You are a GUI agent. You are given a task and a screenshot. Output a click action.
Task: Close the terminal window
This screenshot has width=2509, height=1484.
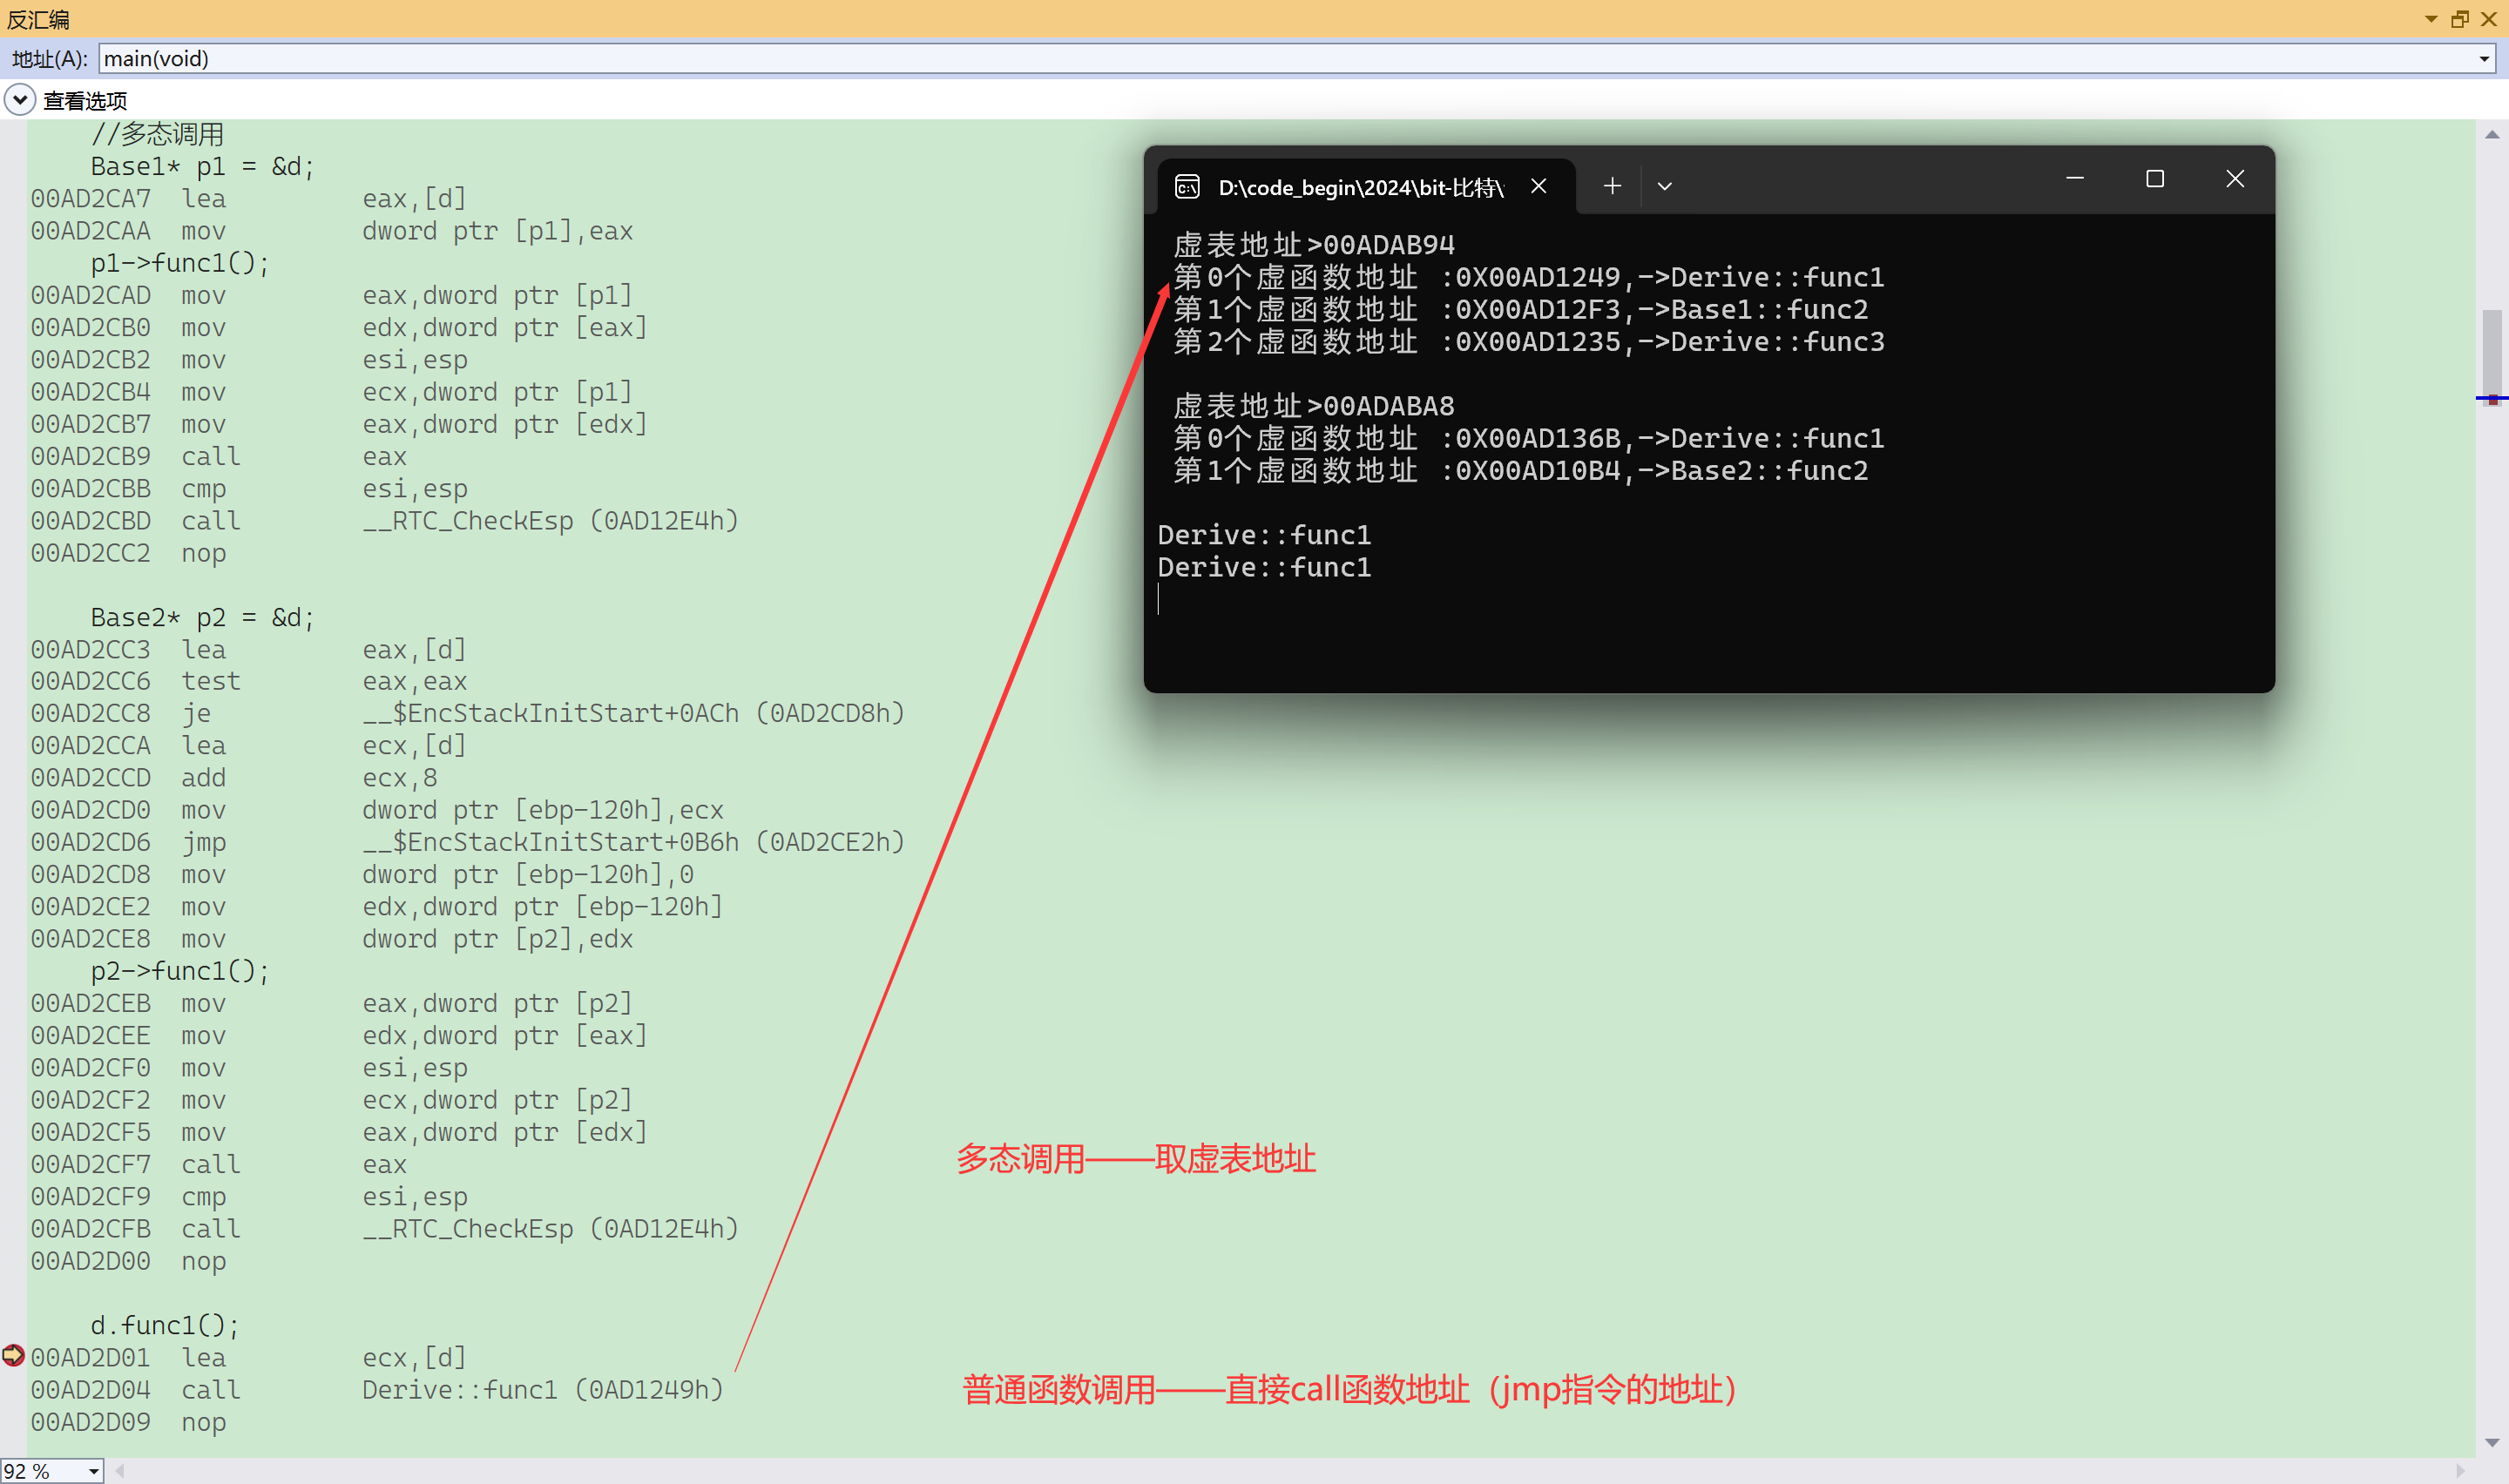(x=2235, y=179)
